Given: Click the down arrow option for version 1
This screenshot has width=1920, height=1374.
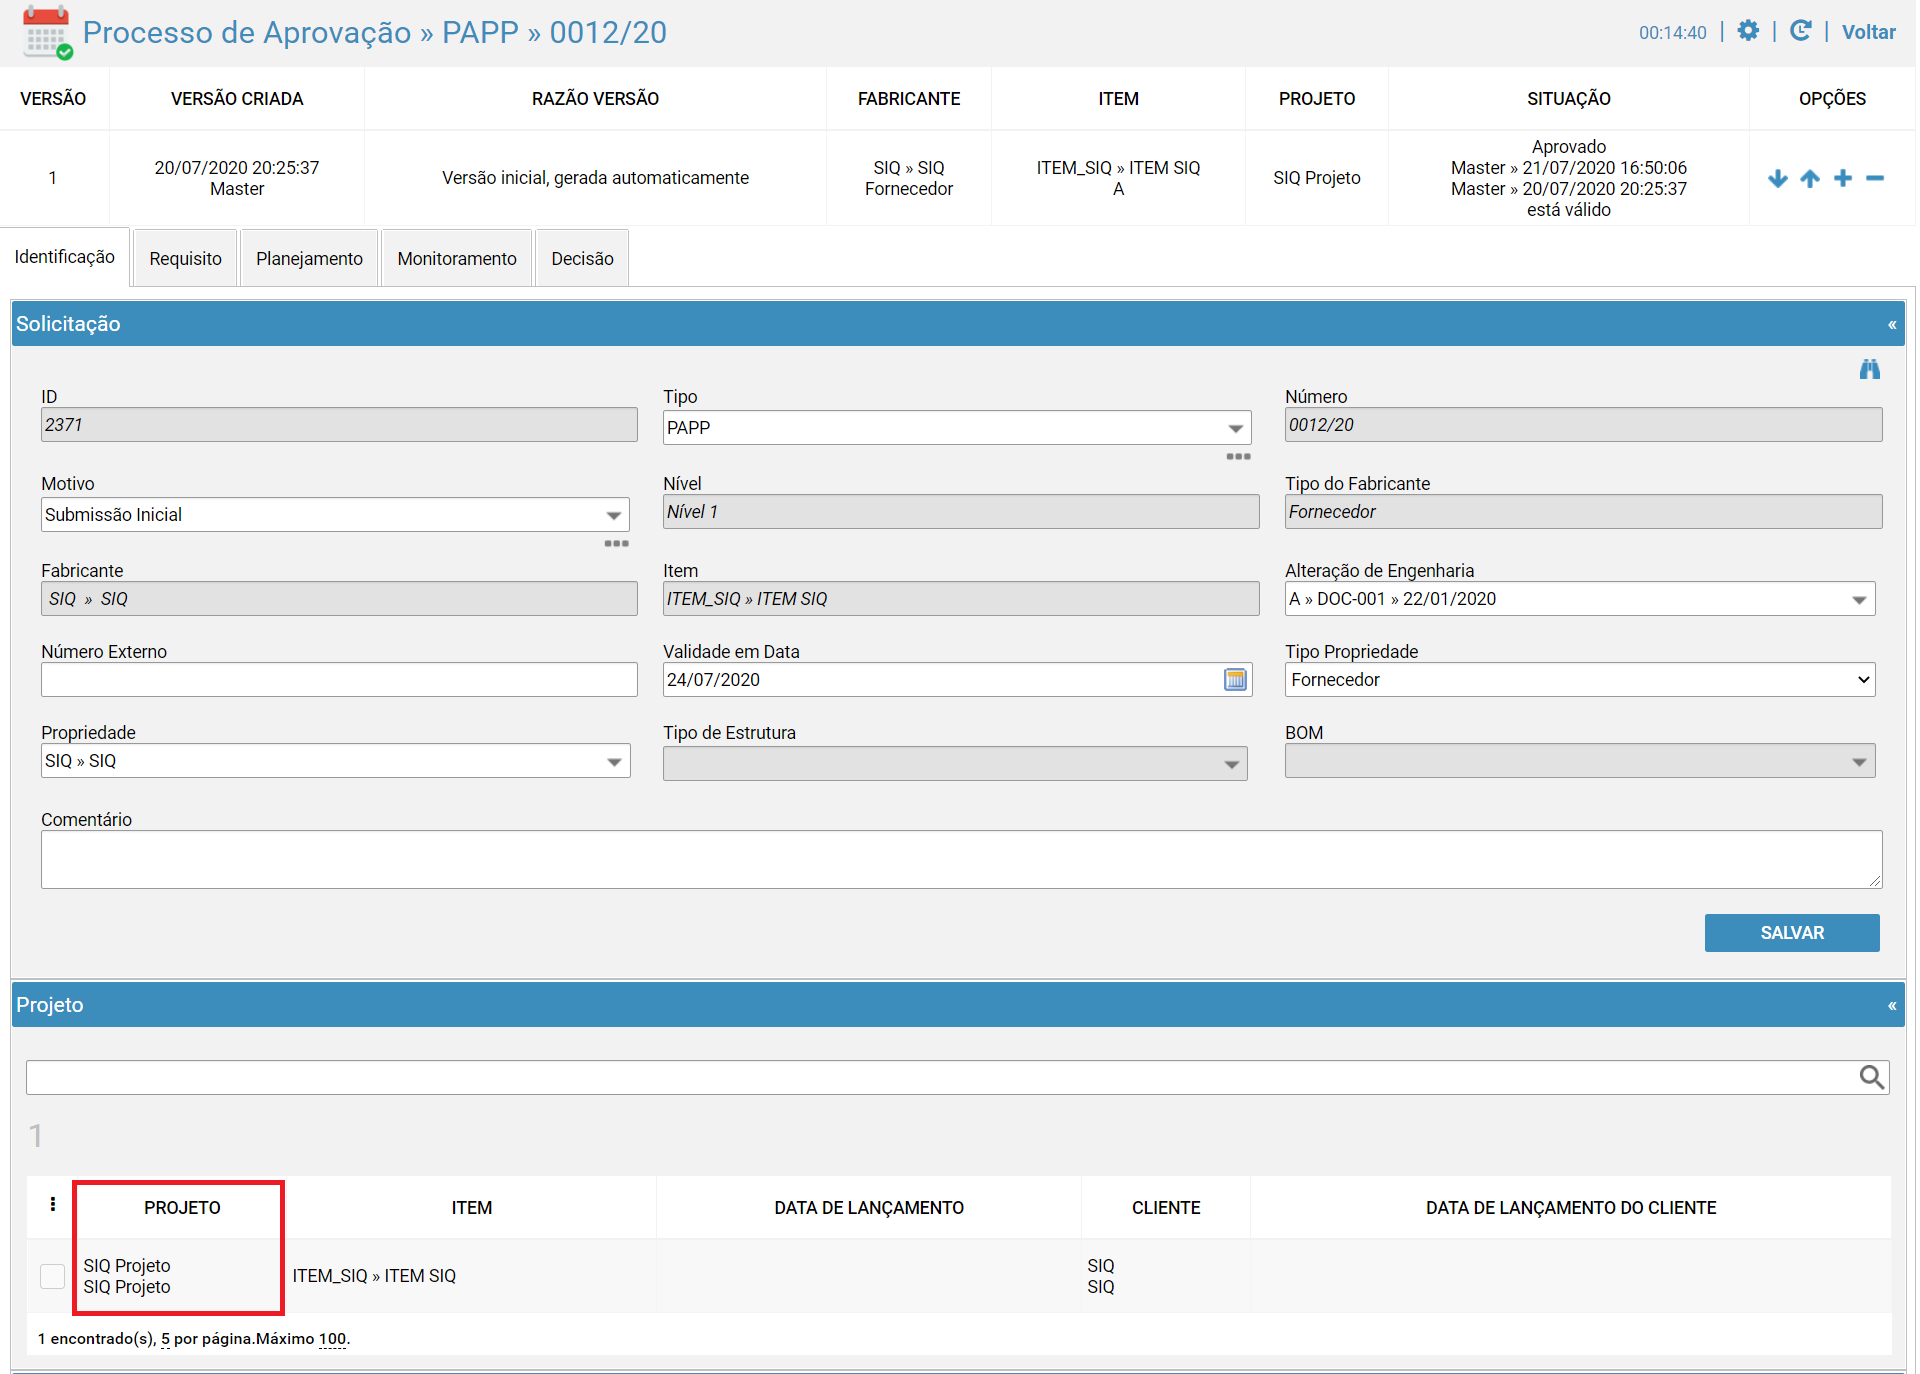Looking at the screenshot, I should pos(1777,178).
